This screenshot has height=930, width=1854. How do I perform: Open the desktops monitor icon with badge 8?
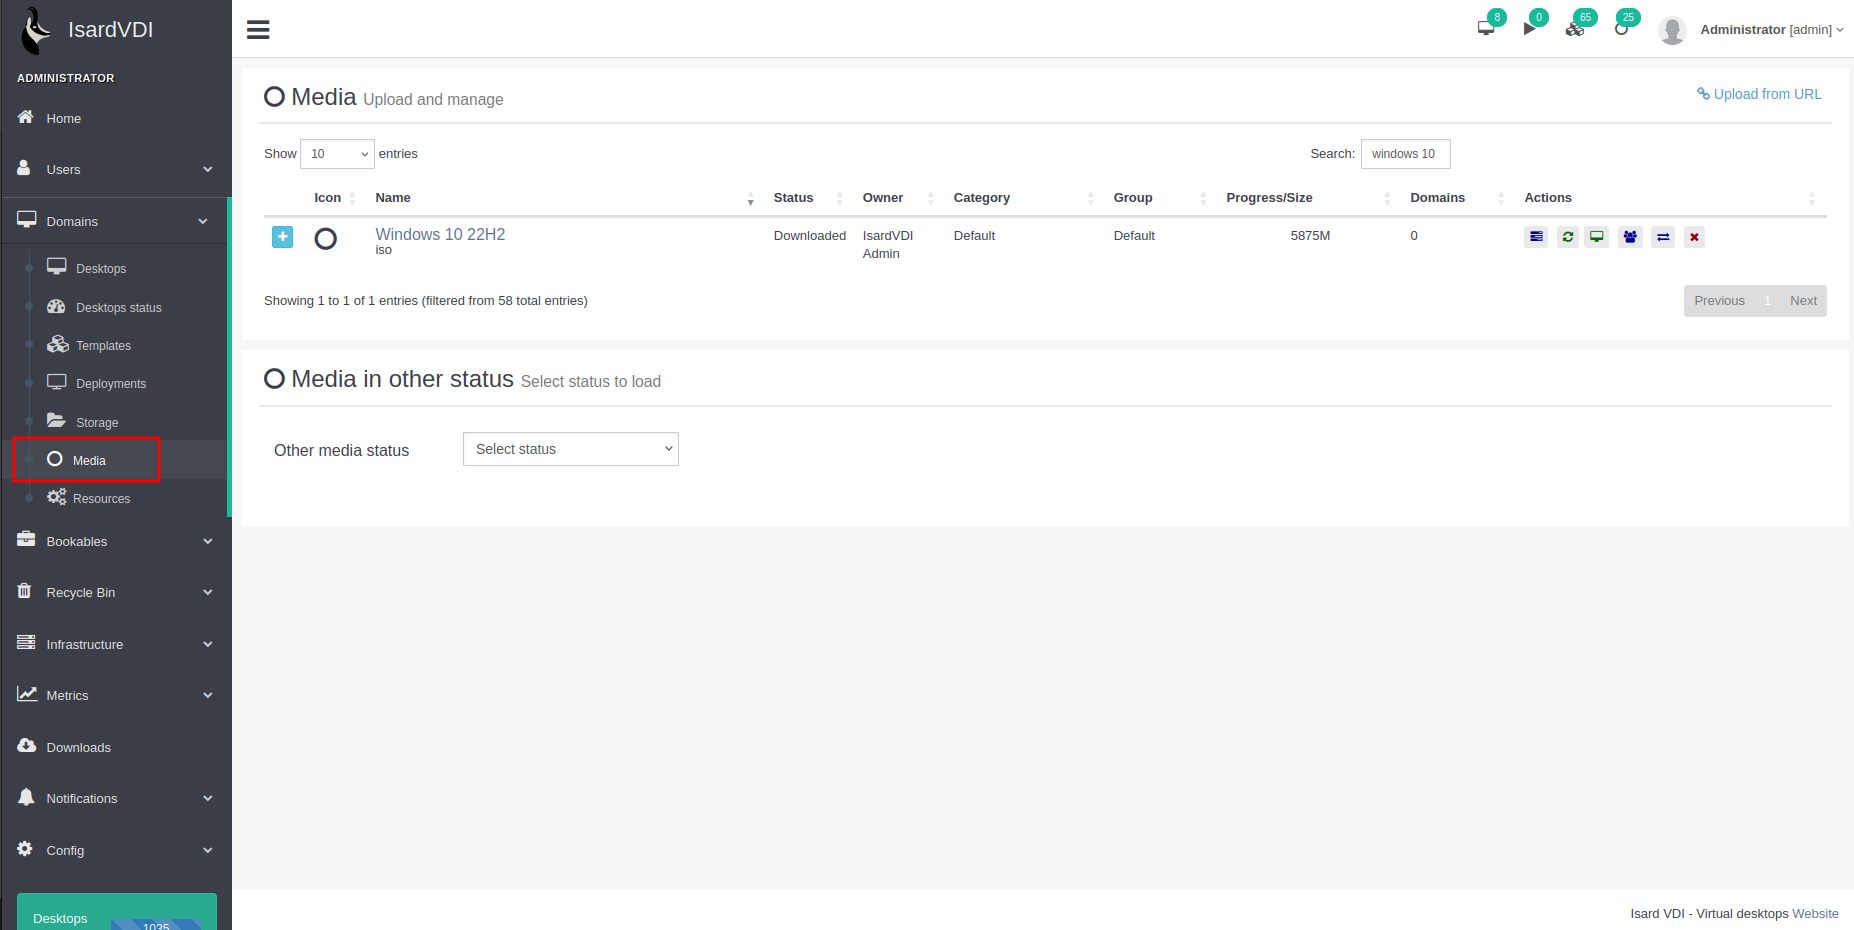coord(1486,28)
